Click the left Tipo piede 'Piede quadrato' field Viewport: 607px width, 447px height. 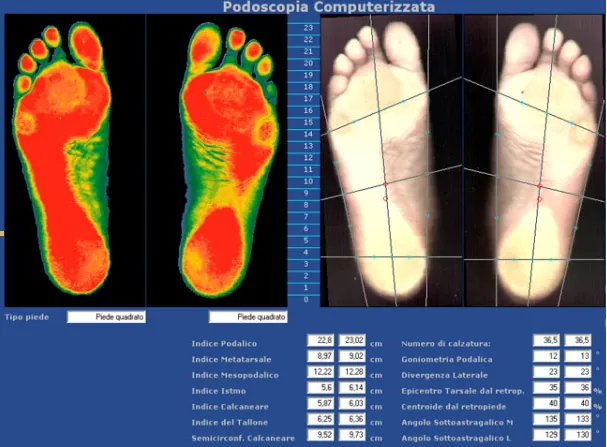[x=107, y=317]
